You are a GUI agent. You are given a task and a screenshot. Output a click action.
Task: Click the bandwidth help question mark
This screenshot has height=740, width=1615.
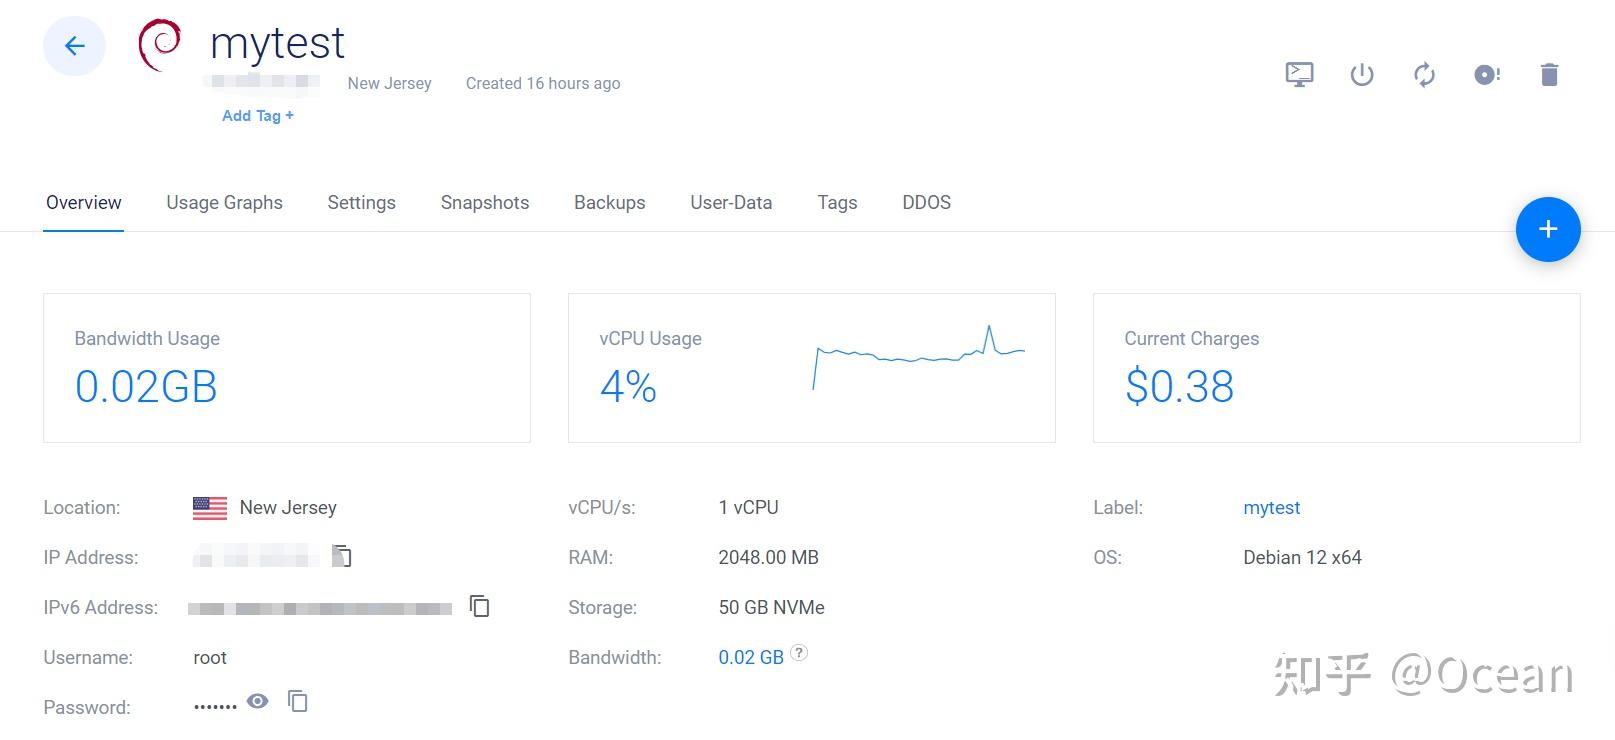799,653
